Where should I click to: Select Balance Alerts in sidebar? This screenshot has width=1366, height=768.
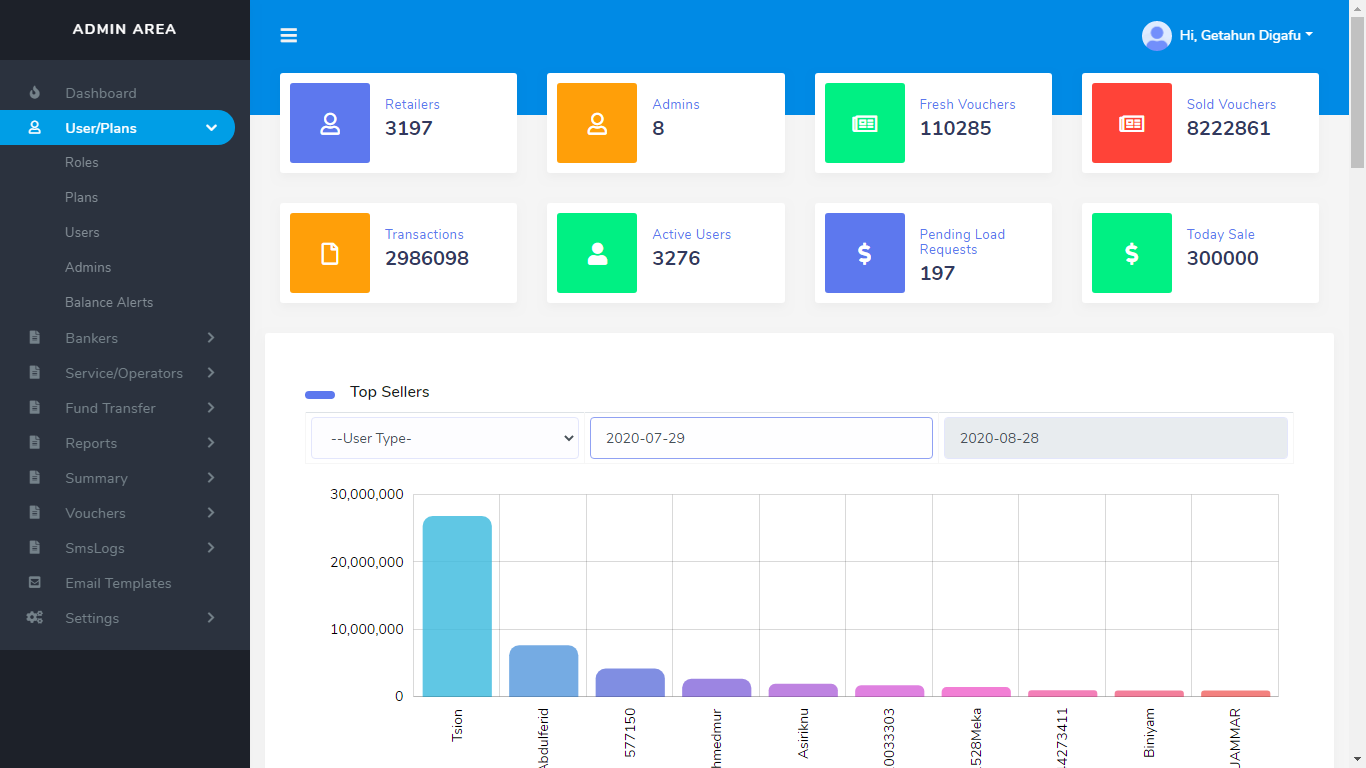point(109,302)
